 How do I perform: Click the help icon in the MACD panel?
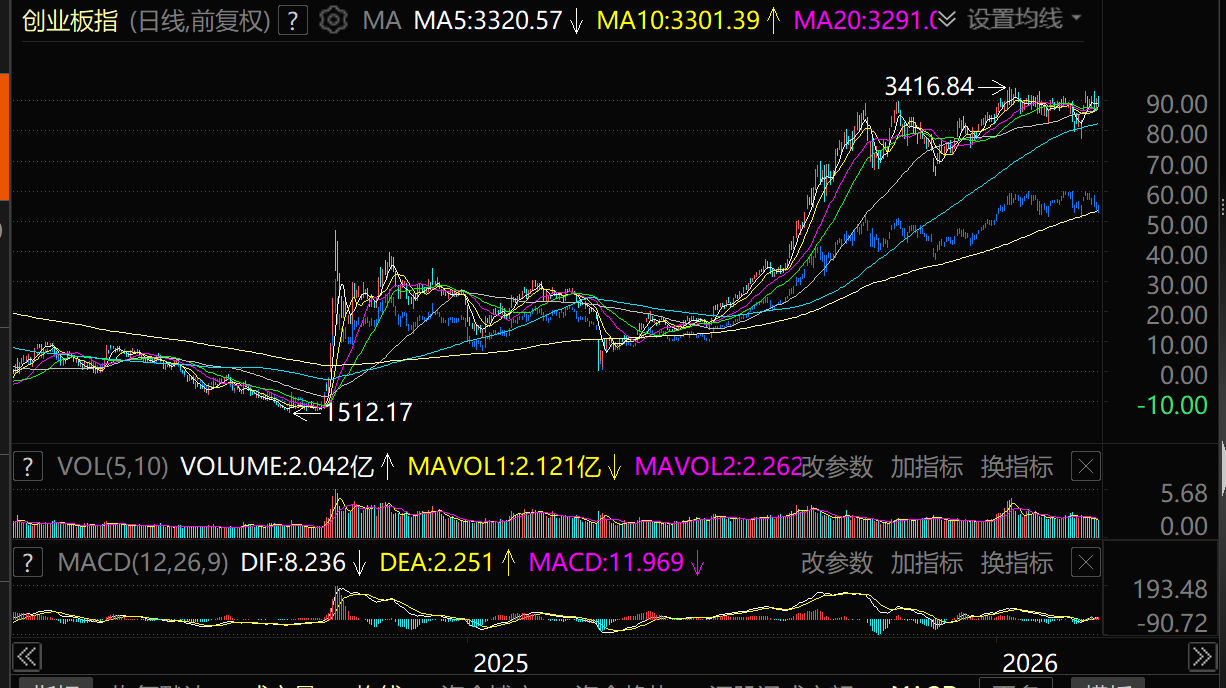(x=28, y=562)
